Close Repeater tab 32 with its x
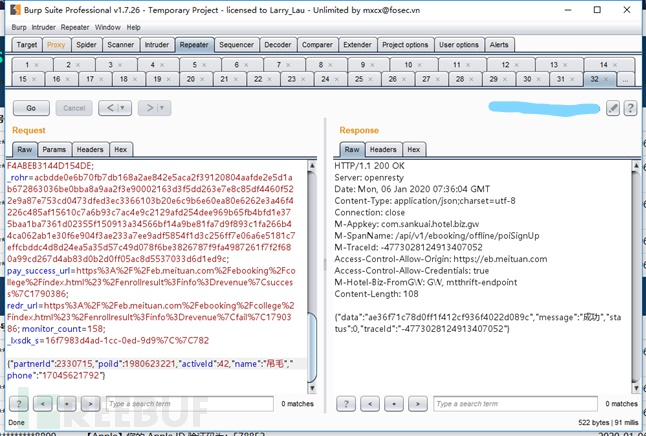 606,79
